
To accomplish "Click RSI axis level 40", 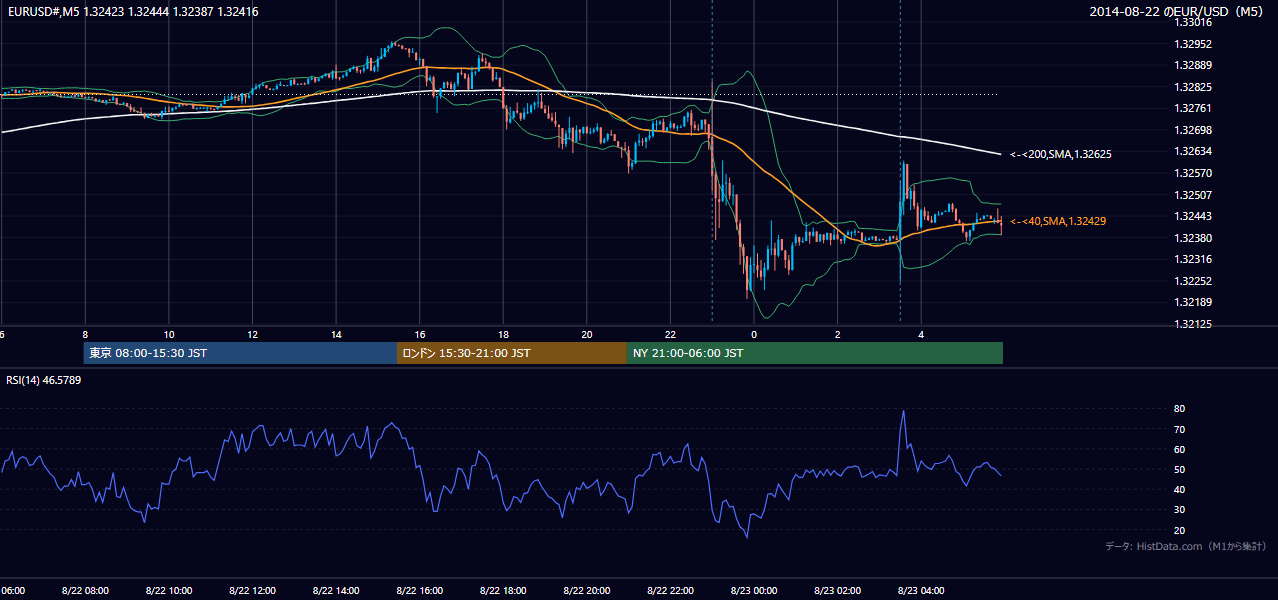I will (1179, 489).
